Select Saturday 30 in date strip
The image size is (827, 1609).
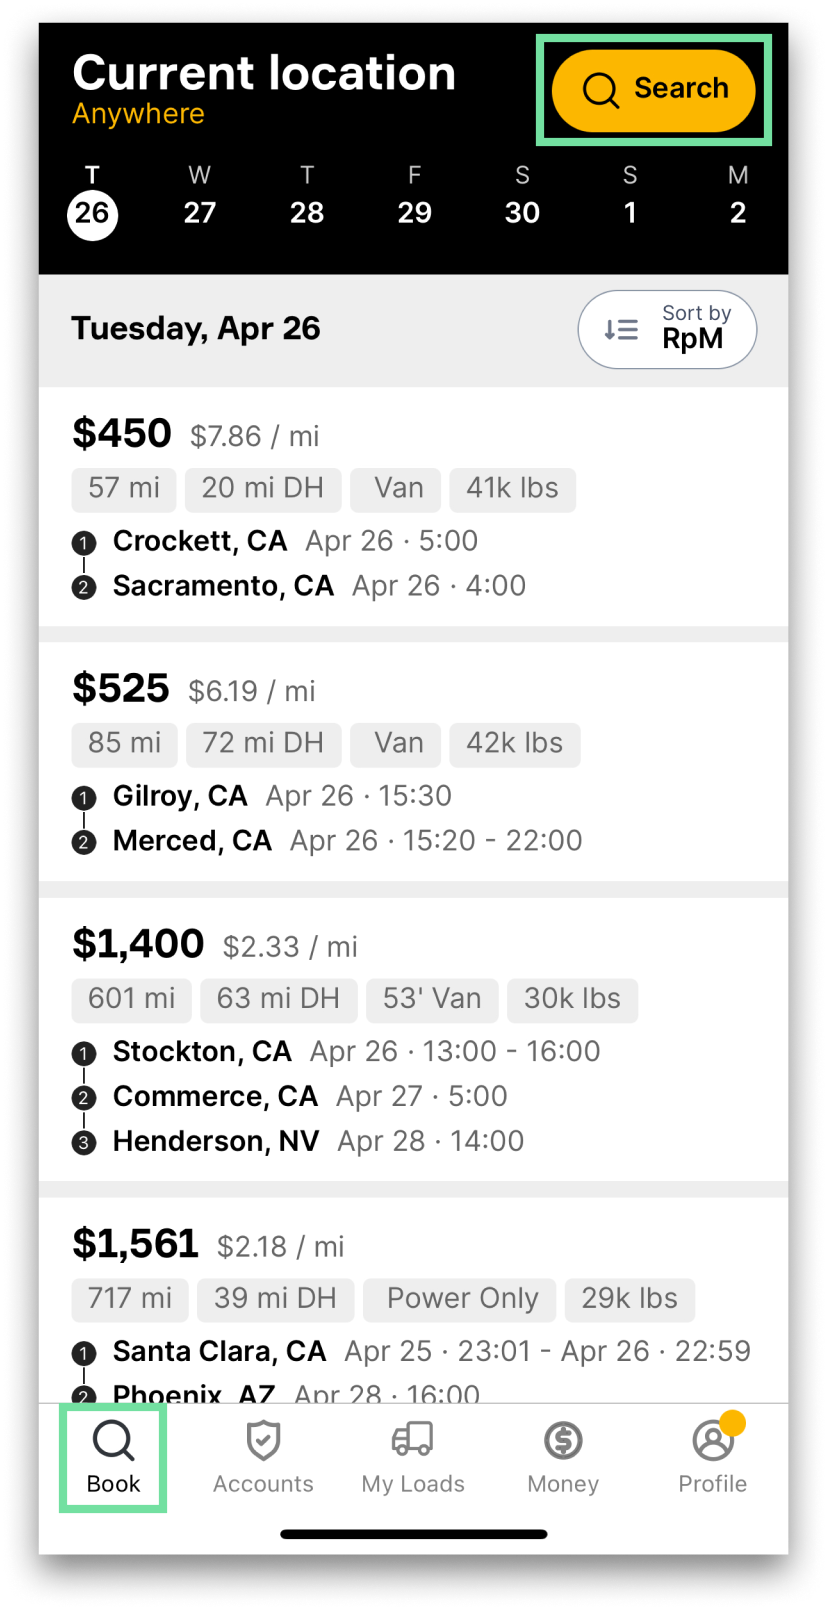click(522, 197)
